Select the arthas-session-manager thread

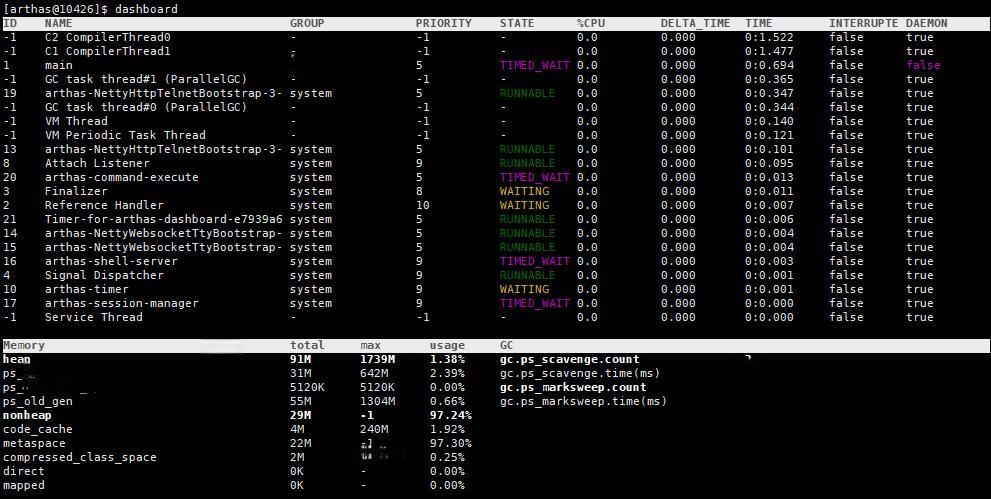click(x=122, y=303)
